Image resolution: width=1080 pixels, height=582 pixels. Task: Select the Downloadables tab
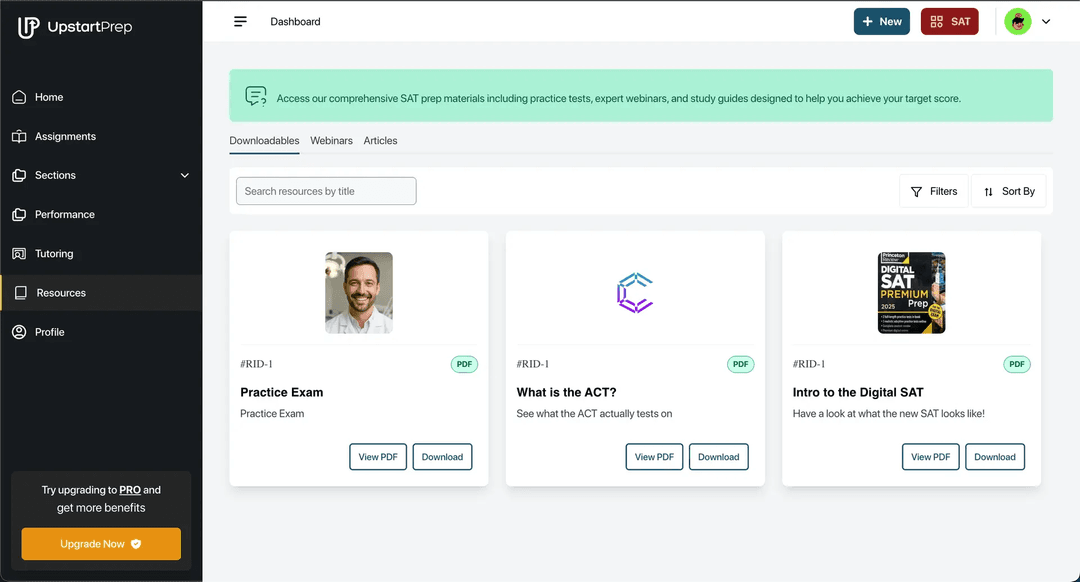264,141
